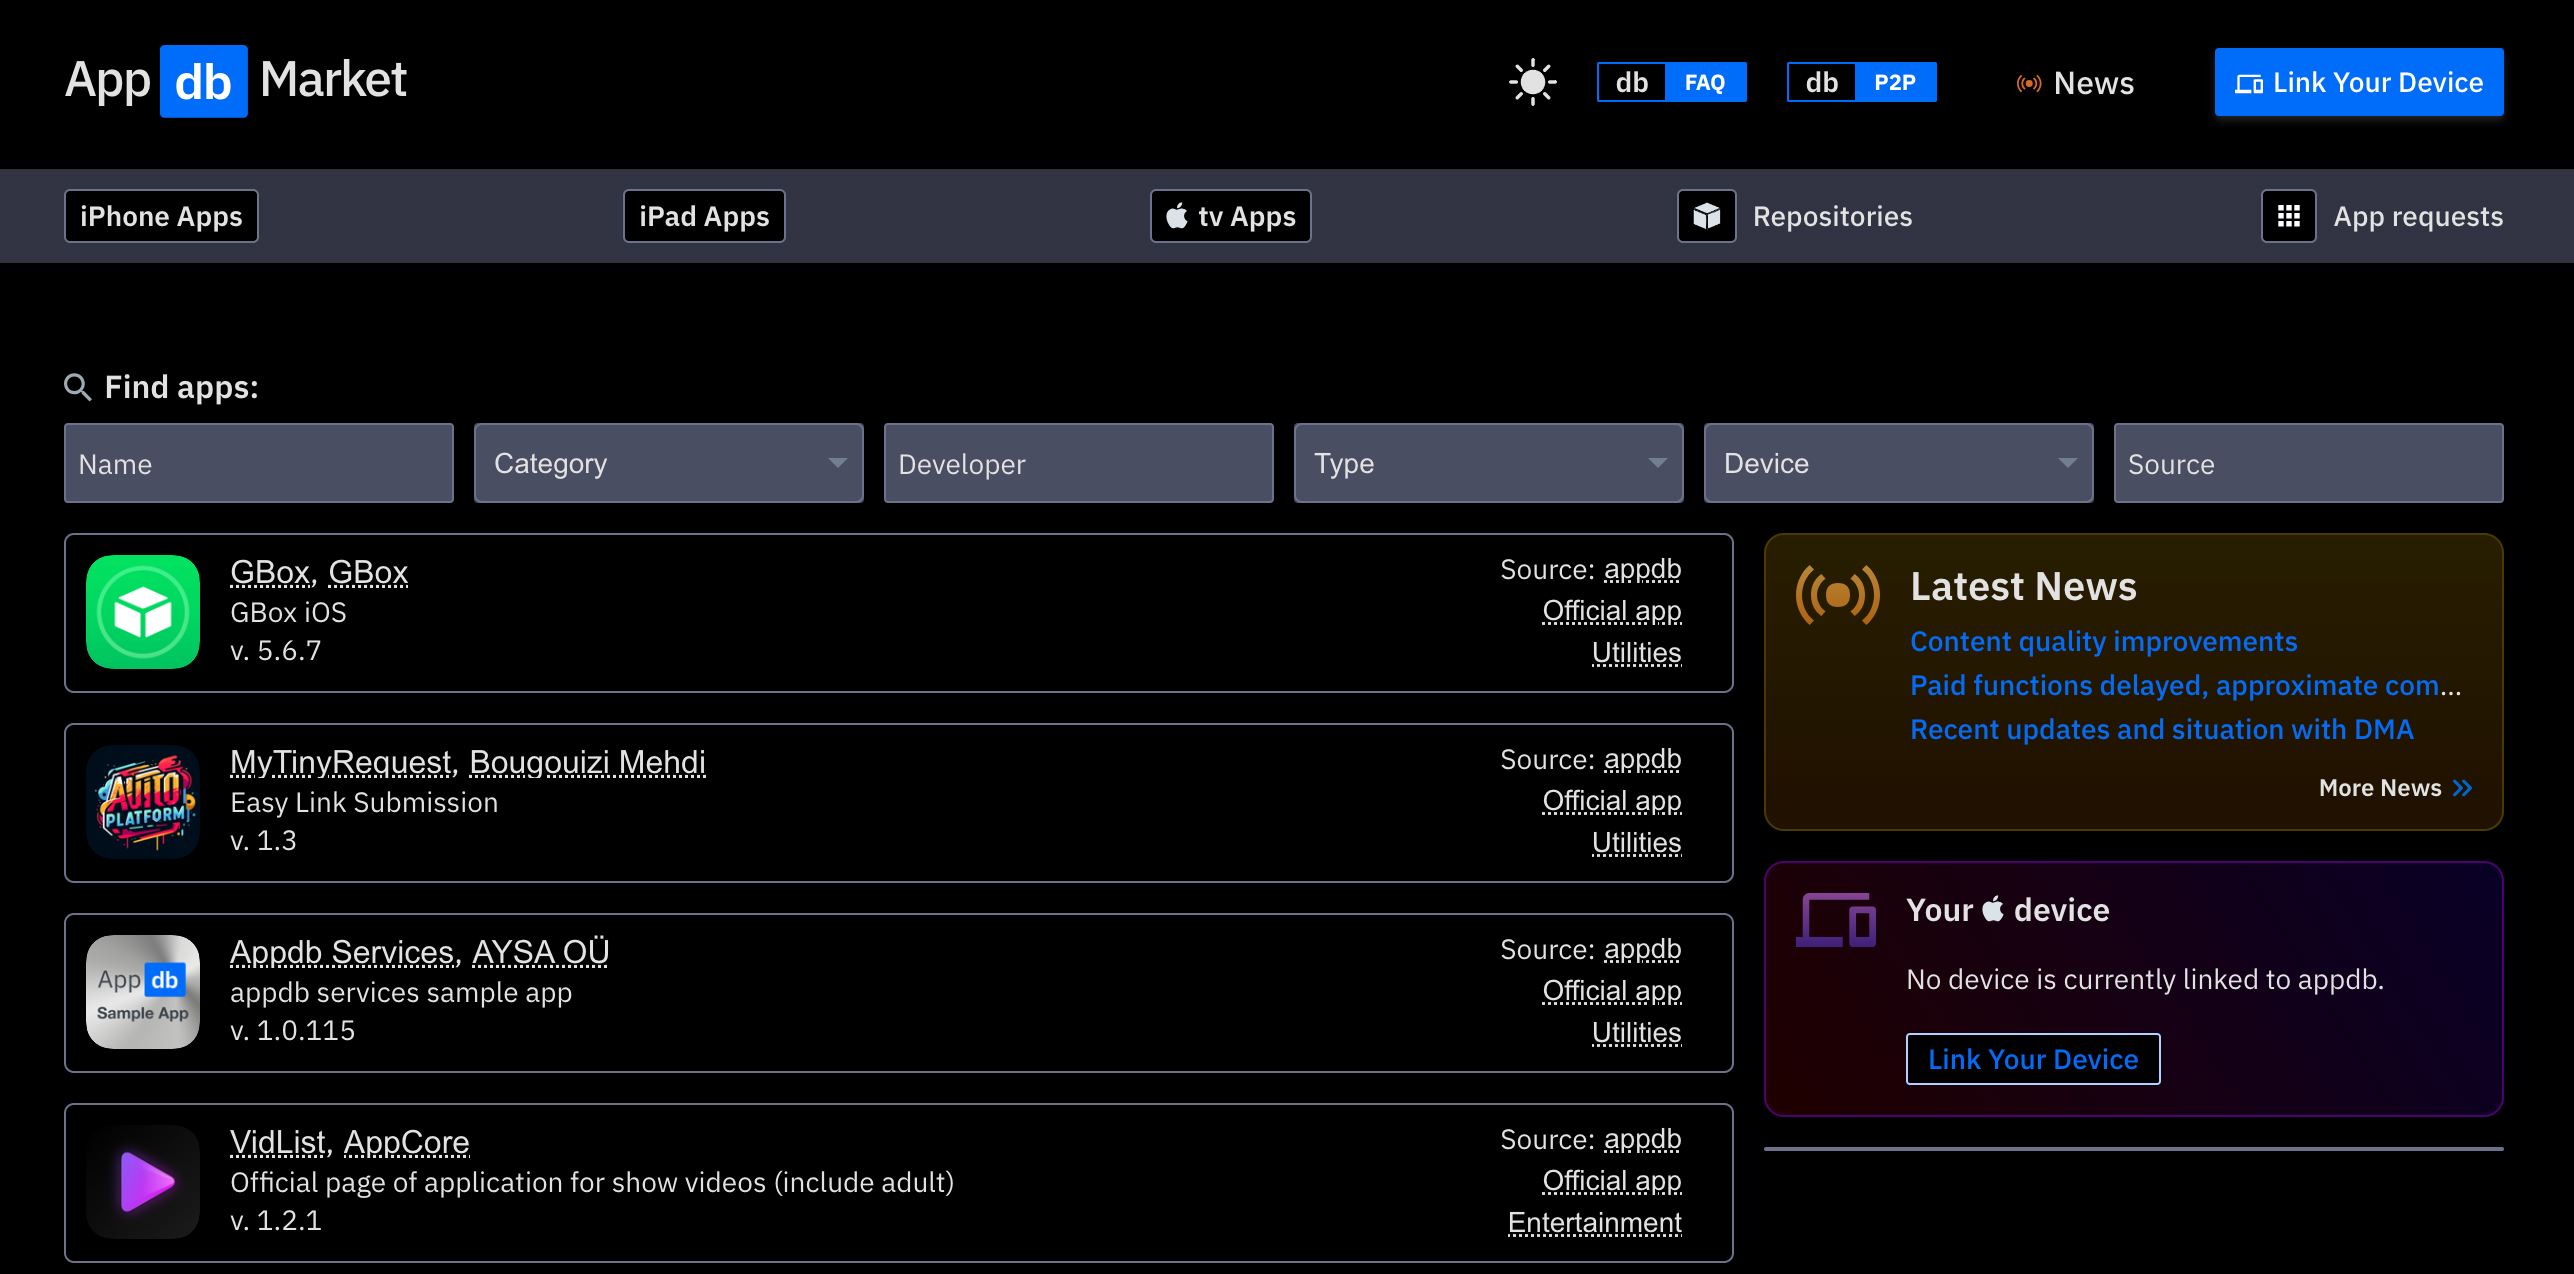Open the tv Apps tab
The height and width of the screenshot is (1274, 2574).
1230,216
